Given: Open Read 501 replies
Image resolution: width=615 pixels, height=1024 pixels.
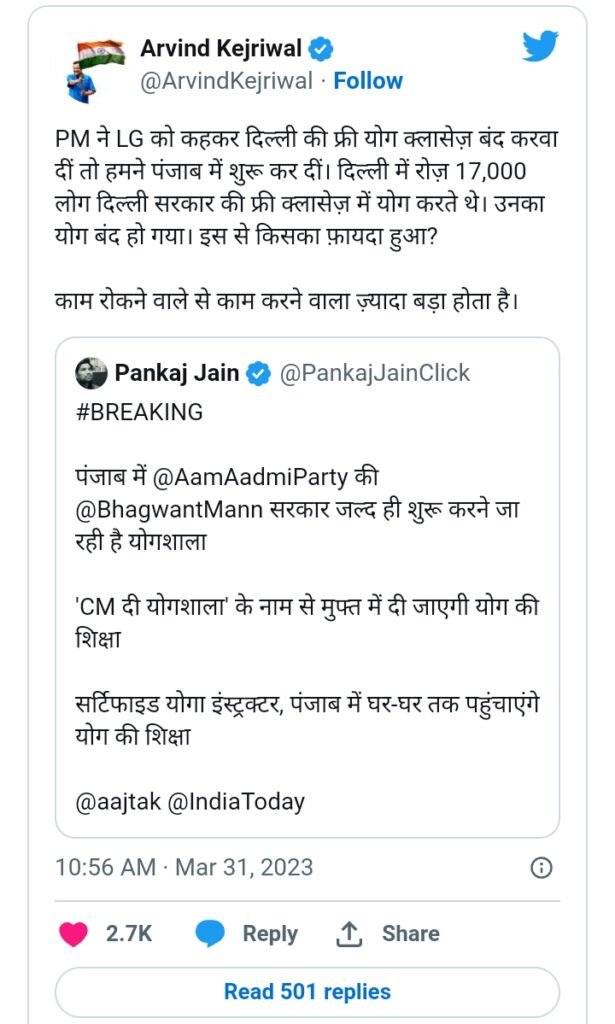Looking at the screenshot, I should 308,991.
